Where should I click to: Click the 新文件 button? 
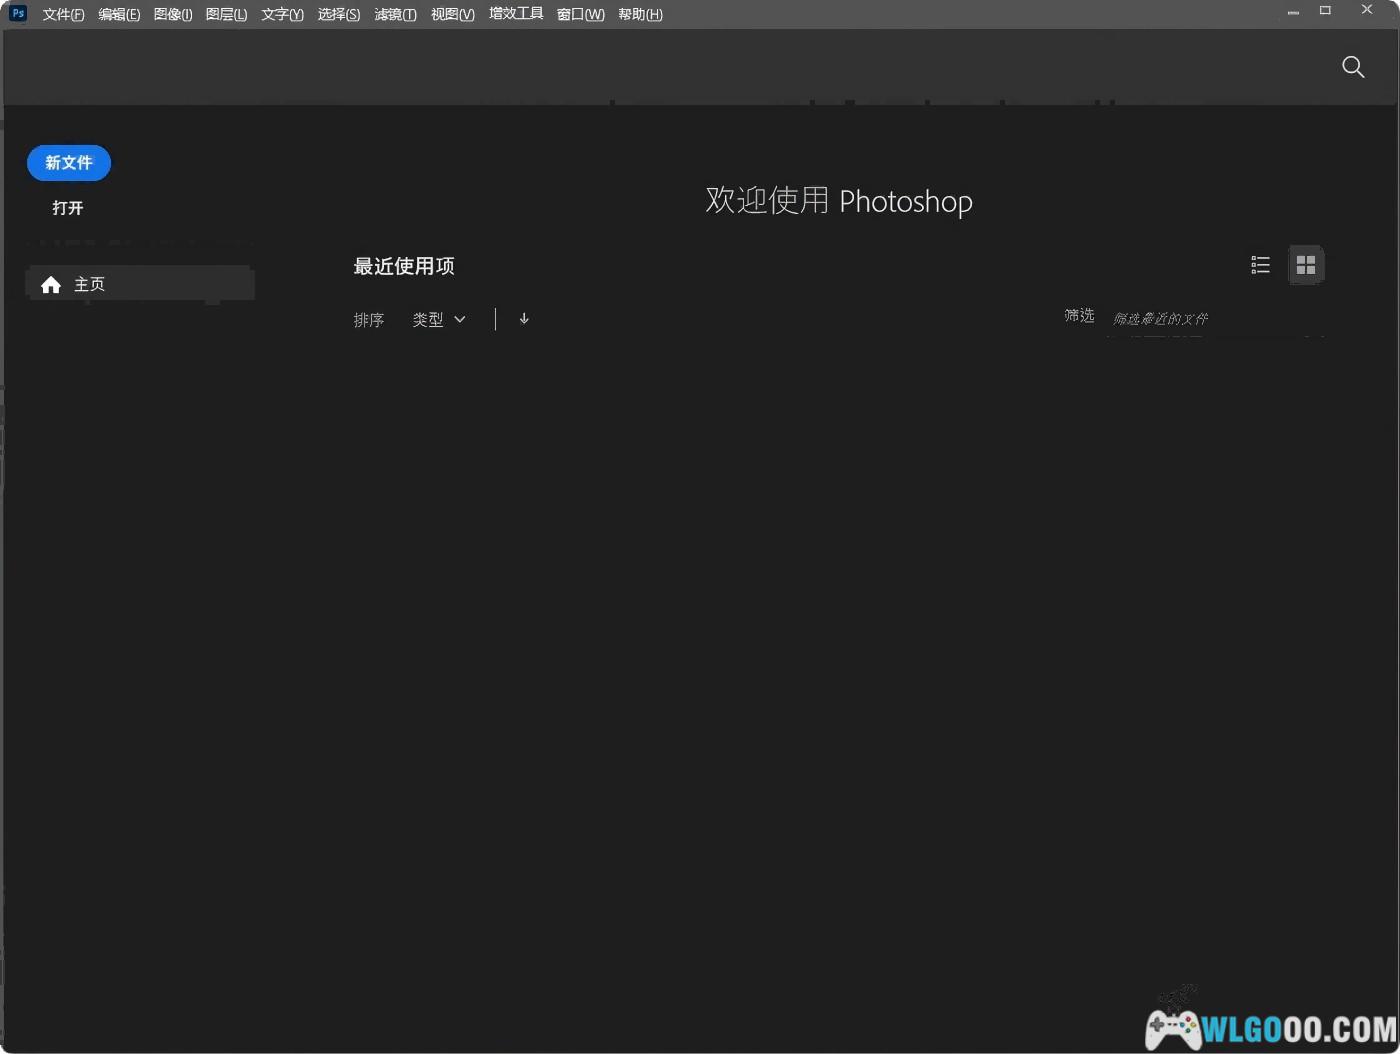[69, 163]
